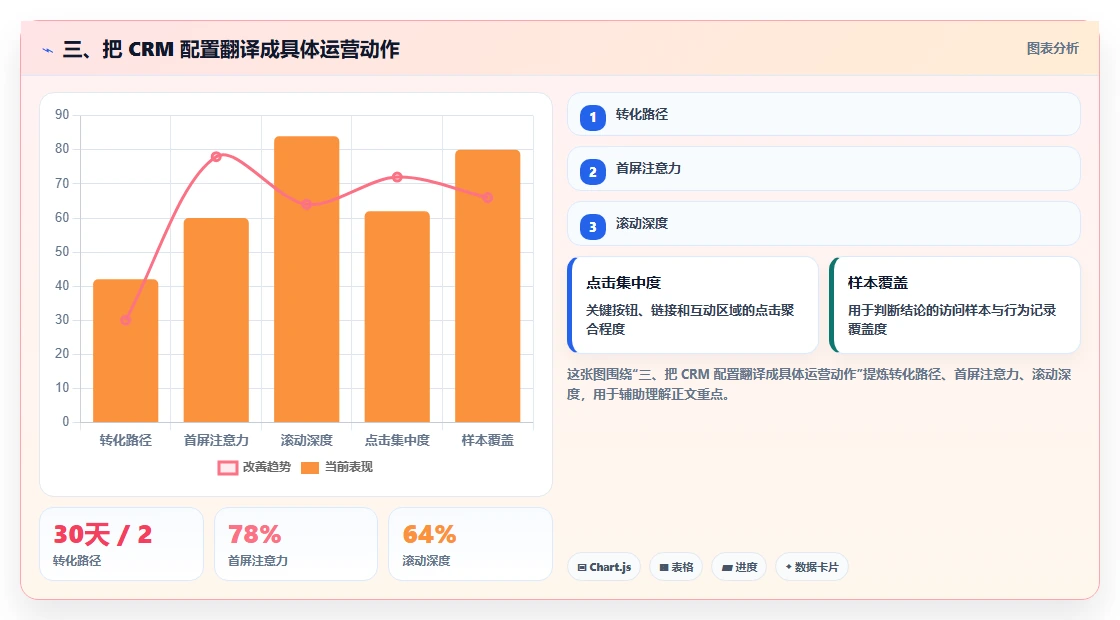
Task: Click the 样本覆盖 x-axis label
Action: pyautogui.click(x=488, y=441)
